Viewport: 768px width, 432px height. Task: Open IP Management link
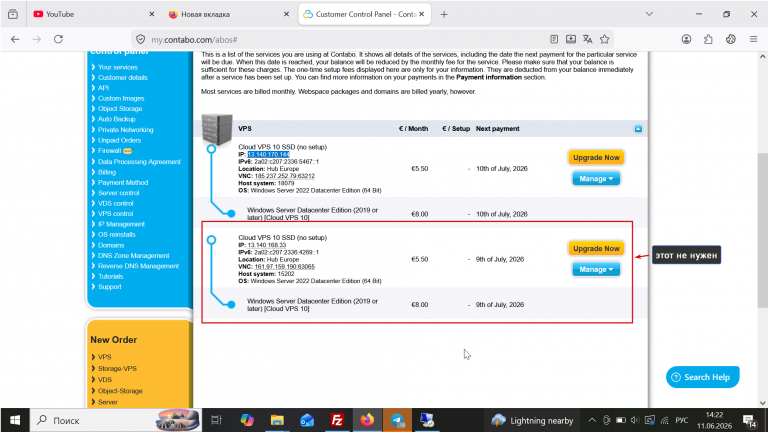click(121, 224)
